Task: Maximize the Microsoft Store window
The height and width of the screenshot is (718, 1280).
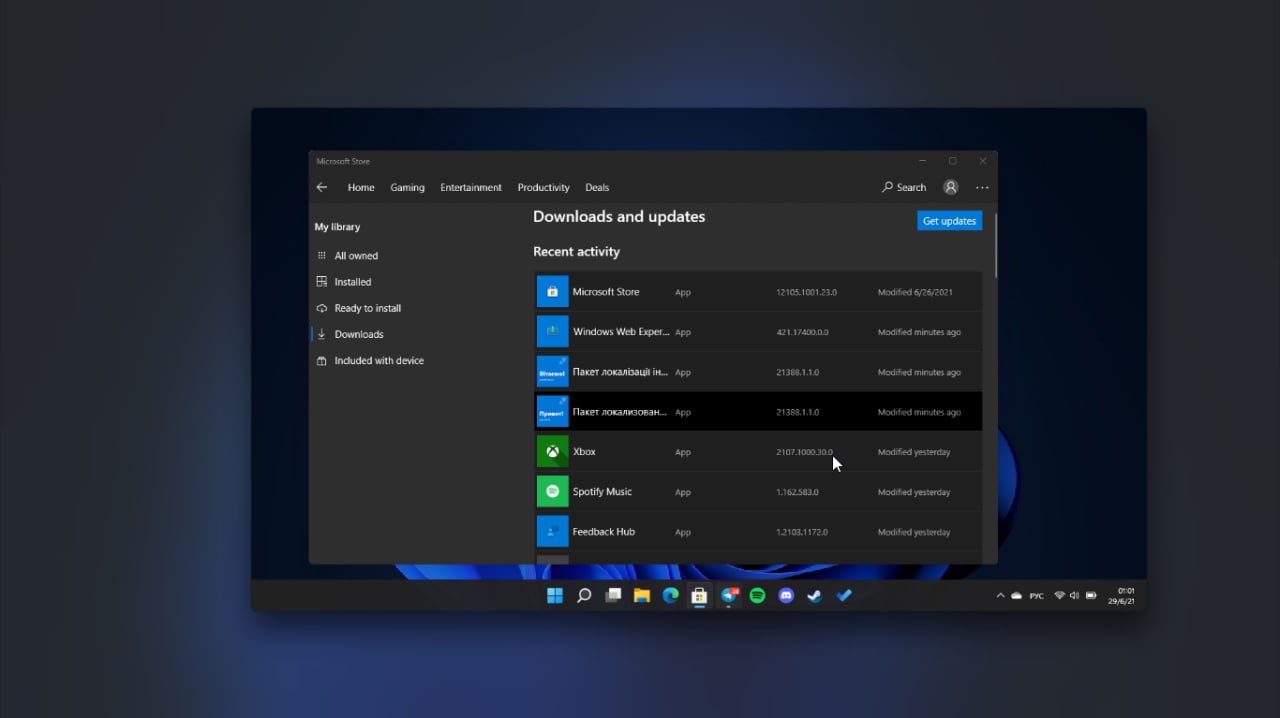Action: [x=952, y=161]
